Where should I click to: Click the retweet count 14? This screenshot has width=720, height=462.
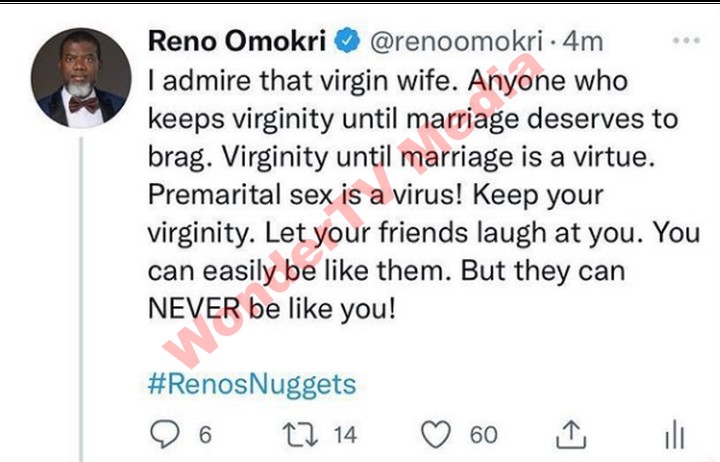pyautogui.click(x=345, y=435)
